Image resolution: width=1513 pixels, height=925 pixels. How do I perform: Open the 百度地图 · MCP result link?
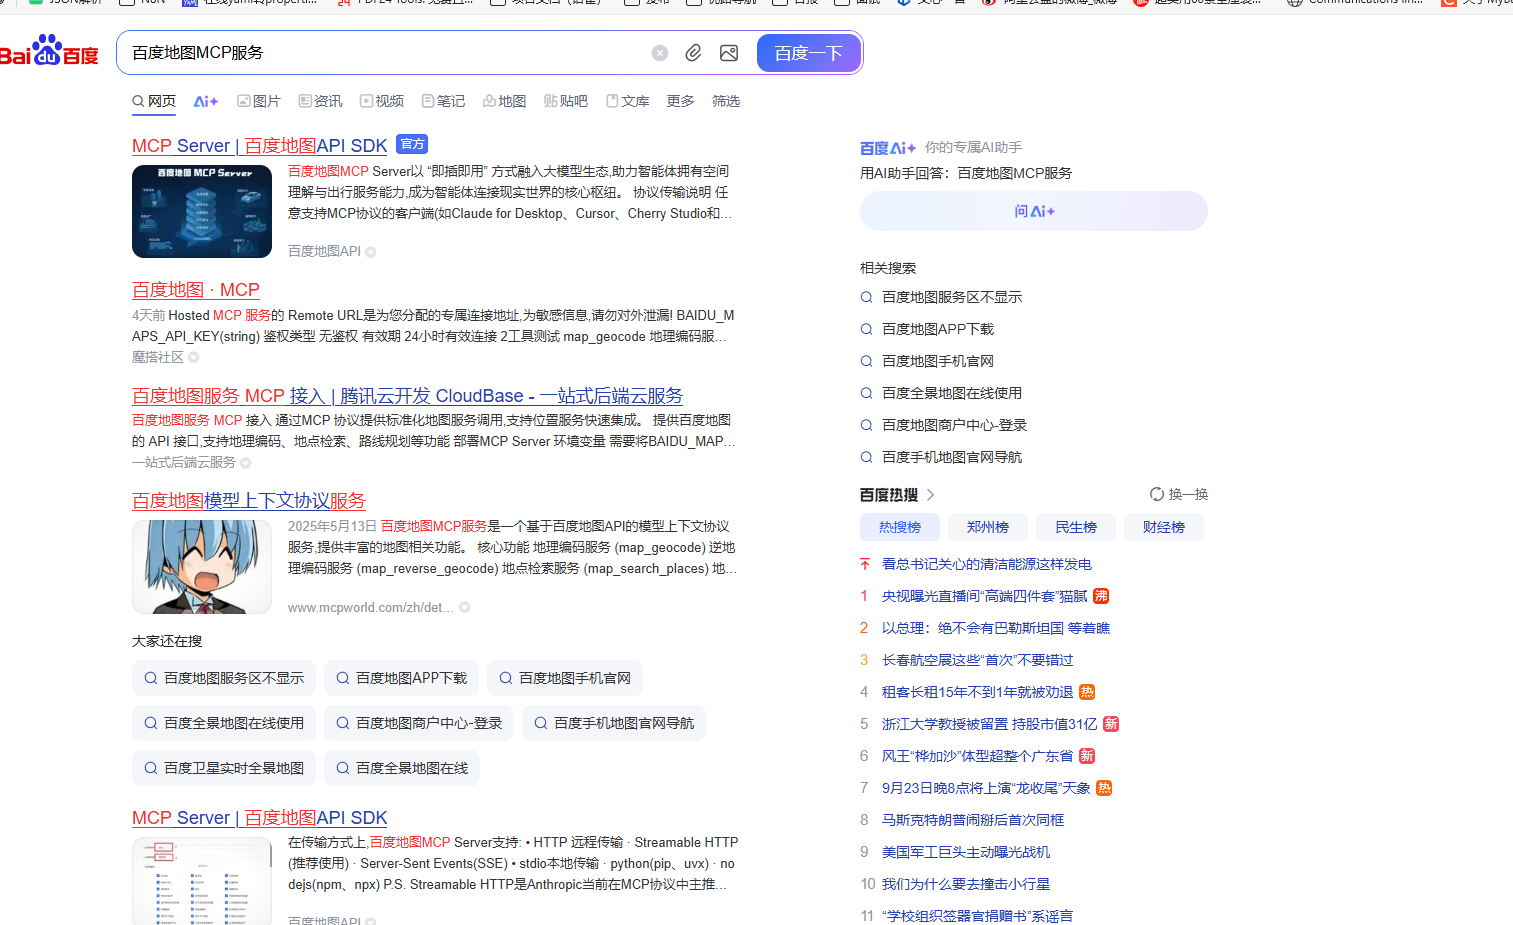pos(196,290)
